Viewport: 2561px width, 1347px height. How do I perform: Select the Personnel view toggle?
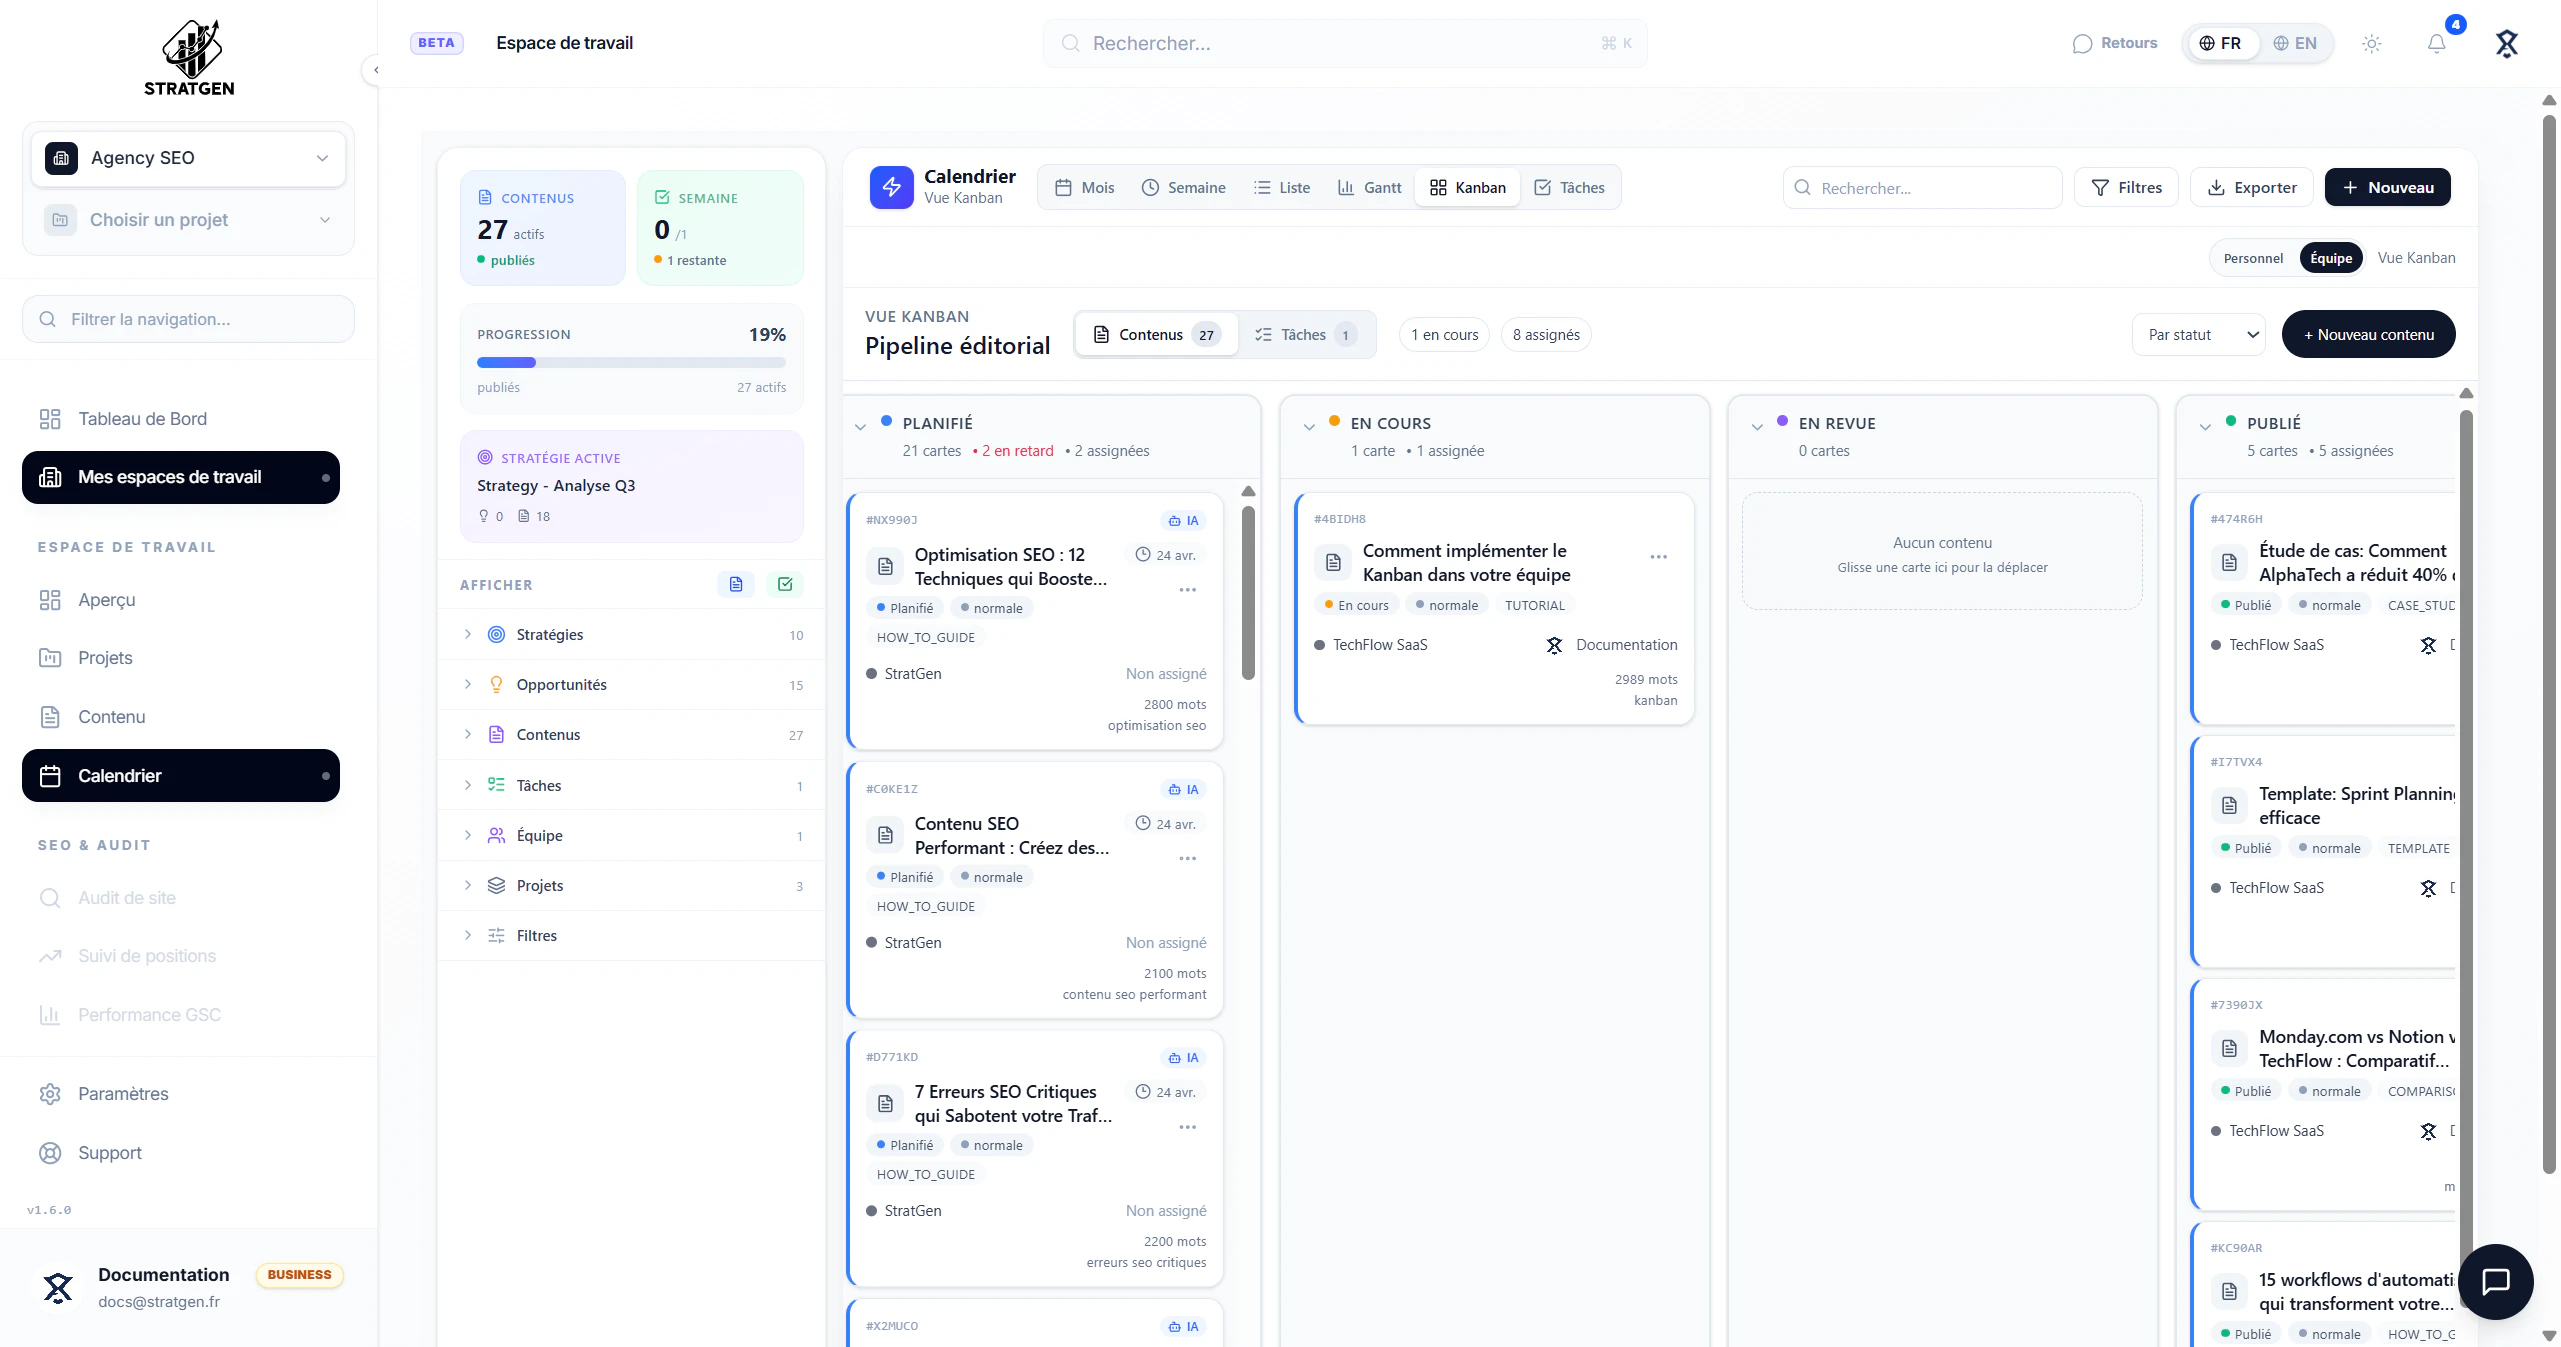[2252, 258]
